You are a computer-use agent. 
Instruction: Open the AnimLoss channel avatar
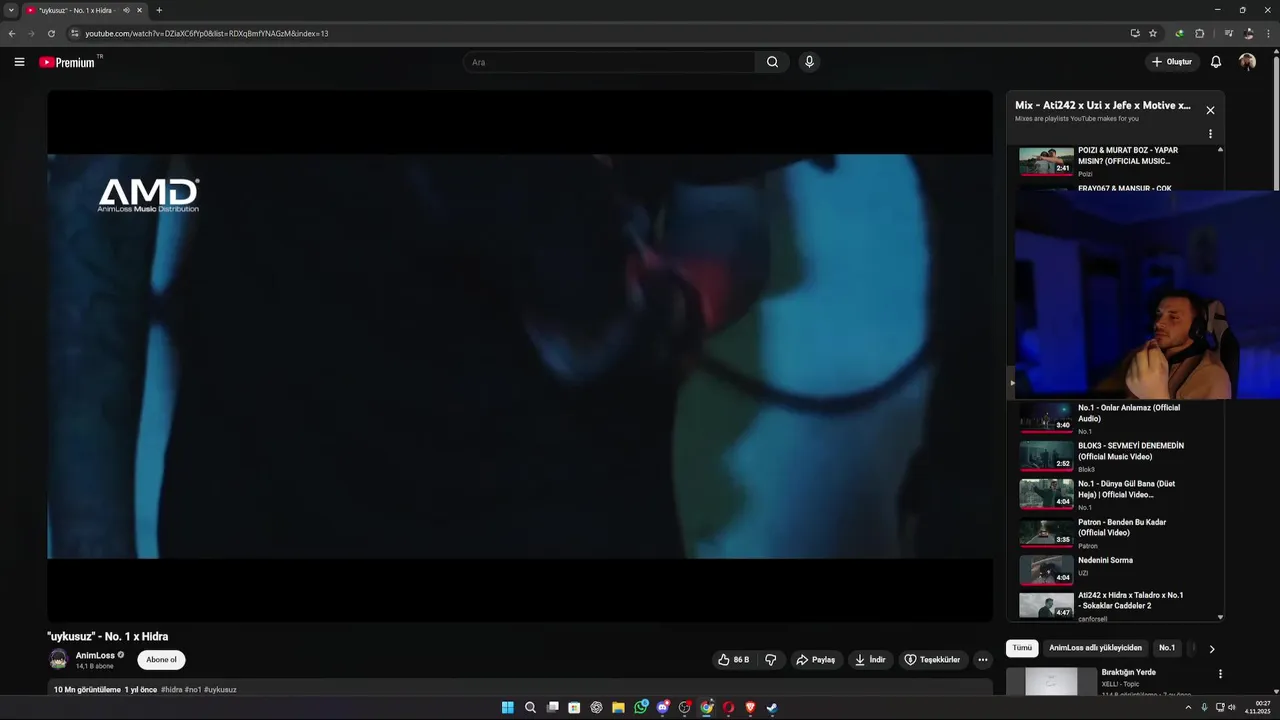coord(58,659)
